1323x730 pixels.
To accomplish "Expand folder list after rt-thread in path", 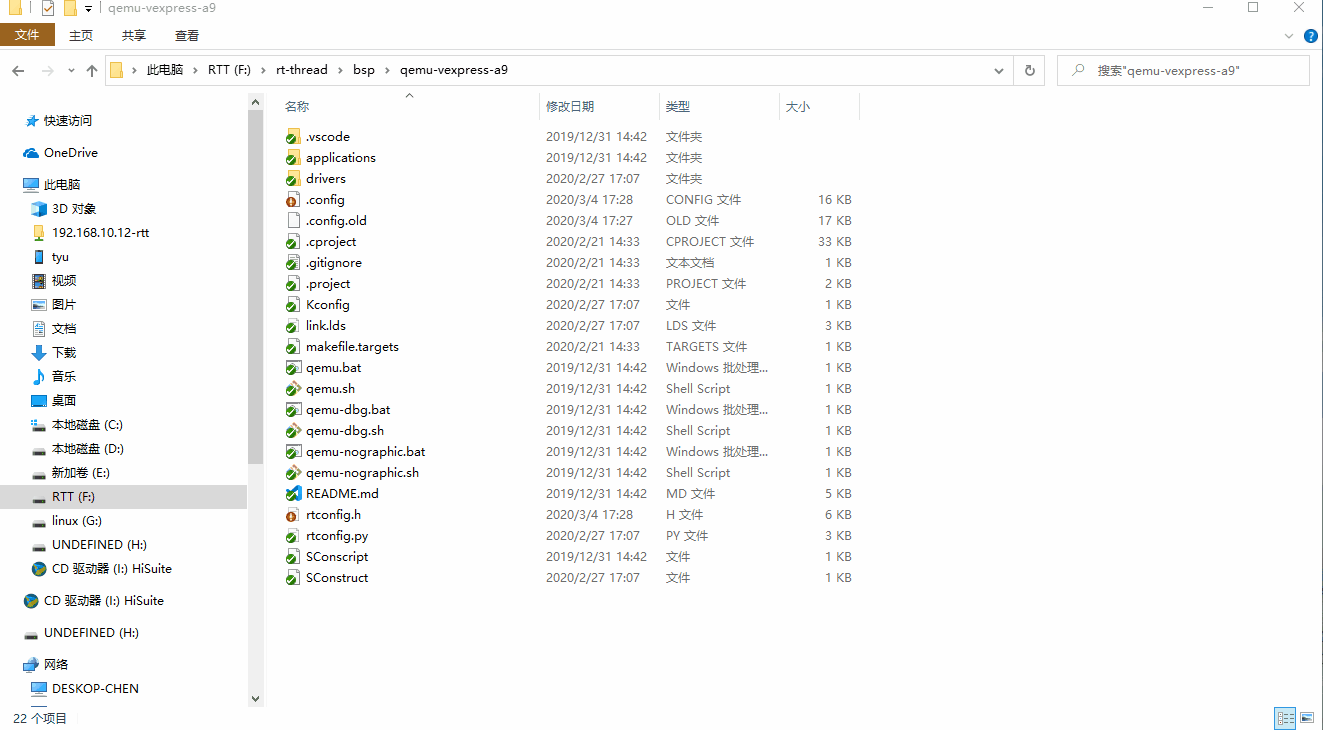I will click(340, 71).
